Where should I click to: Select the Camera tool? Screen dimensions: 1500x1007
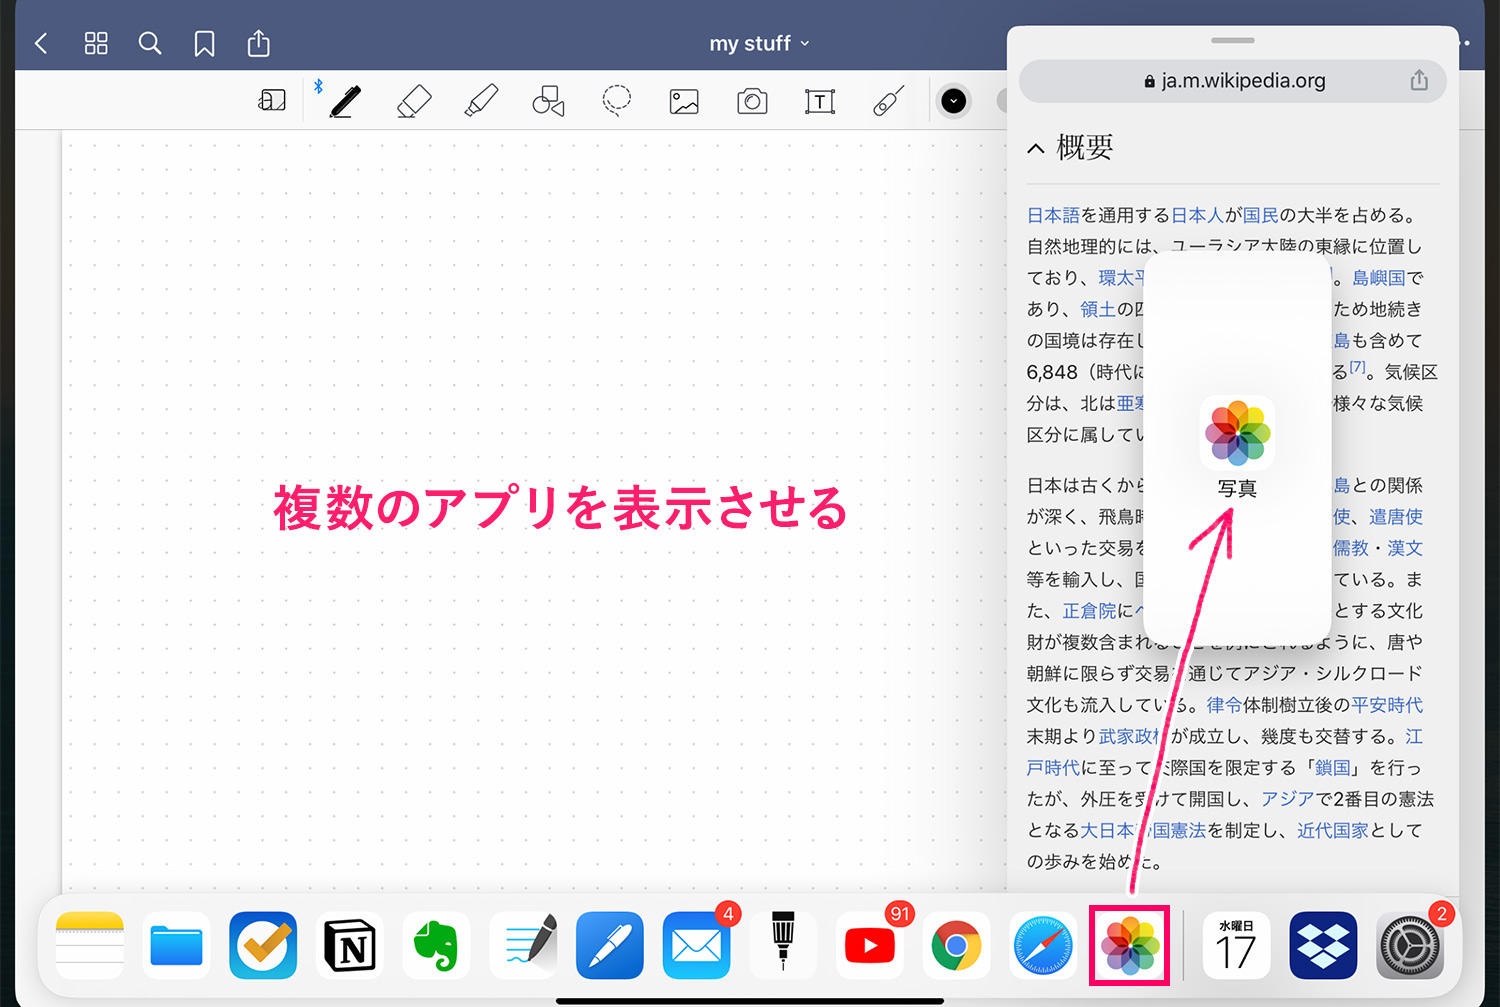752,101
